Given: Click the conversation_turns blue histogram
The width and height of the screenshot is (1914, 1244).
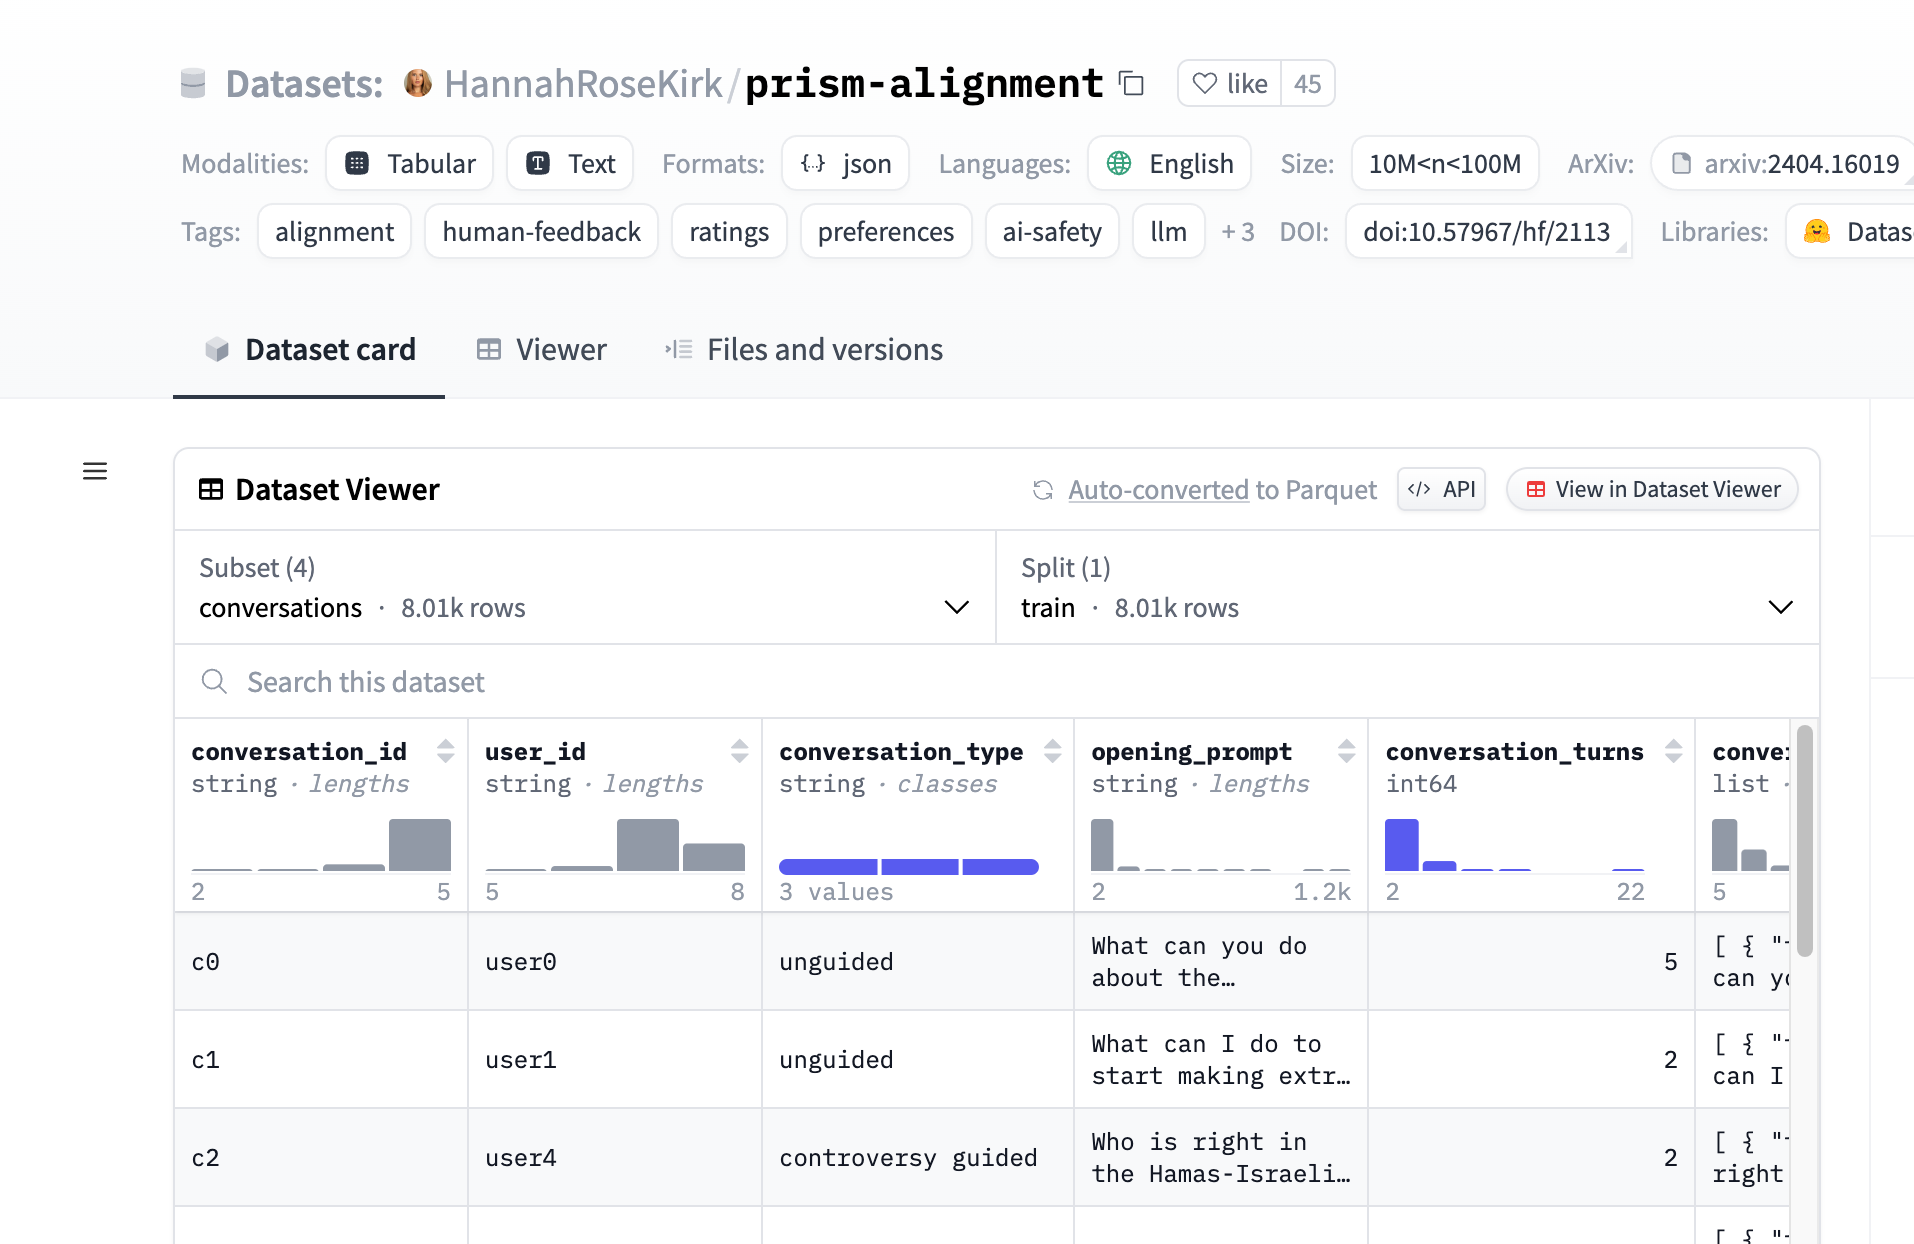Looking at the screenshot, I should pyautogui.click(x=1515, y=845).
